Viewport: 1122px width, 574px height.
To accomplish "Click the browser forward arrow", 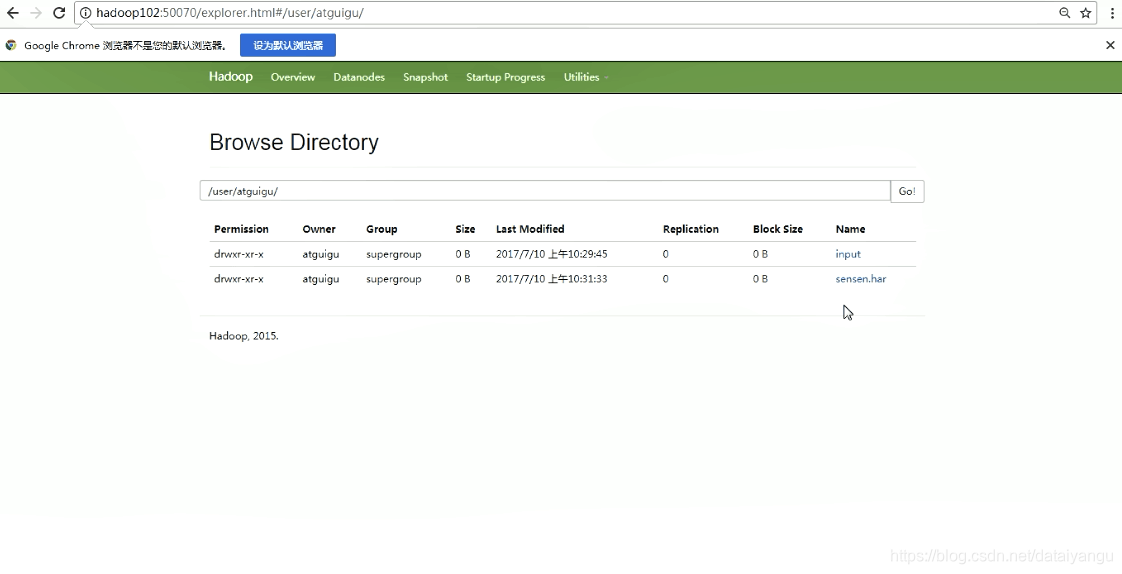I will point(36,13).
